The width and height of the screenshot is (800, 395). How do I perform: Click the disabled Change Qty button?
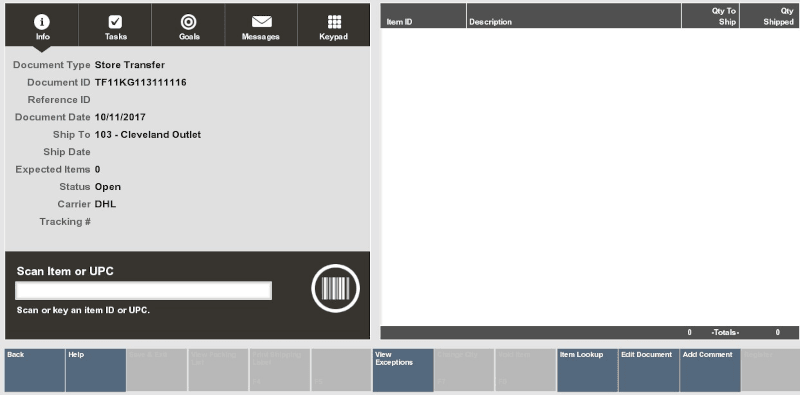tap(464, 371)
